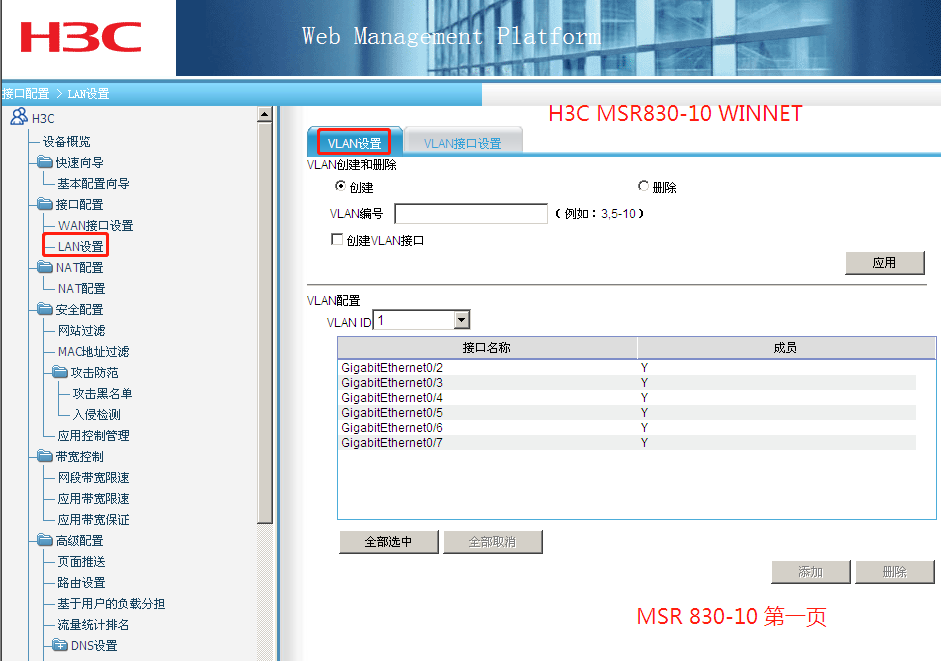Click the 应用 button
This screenshot has width=941, height=661.
coord(885,263)
